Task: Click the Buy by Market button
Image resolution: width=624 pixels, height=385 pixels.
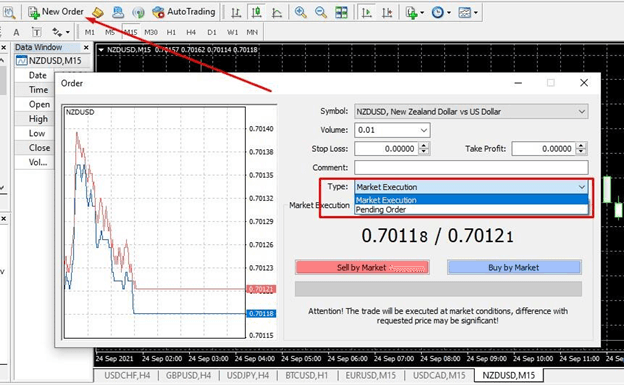Action: pos(514,268)
